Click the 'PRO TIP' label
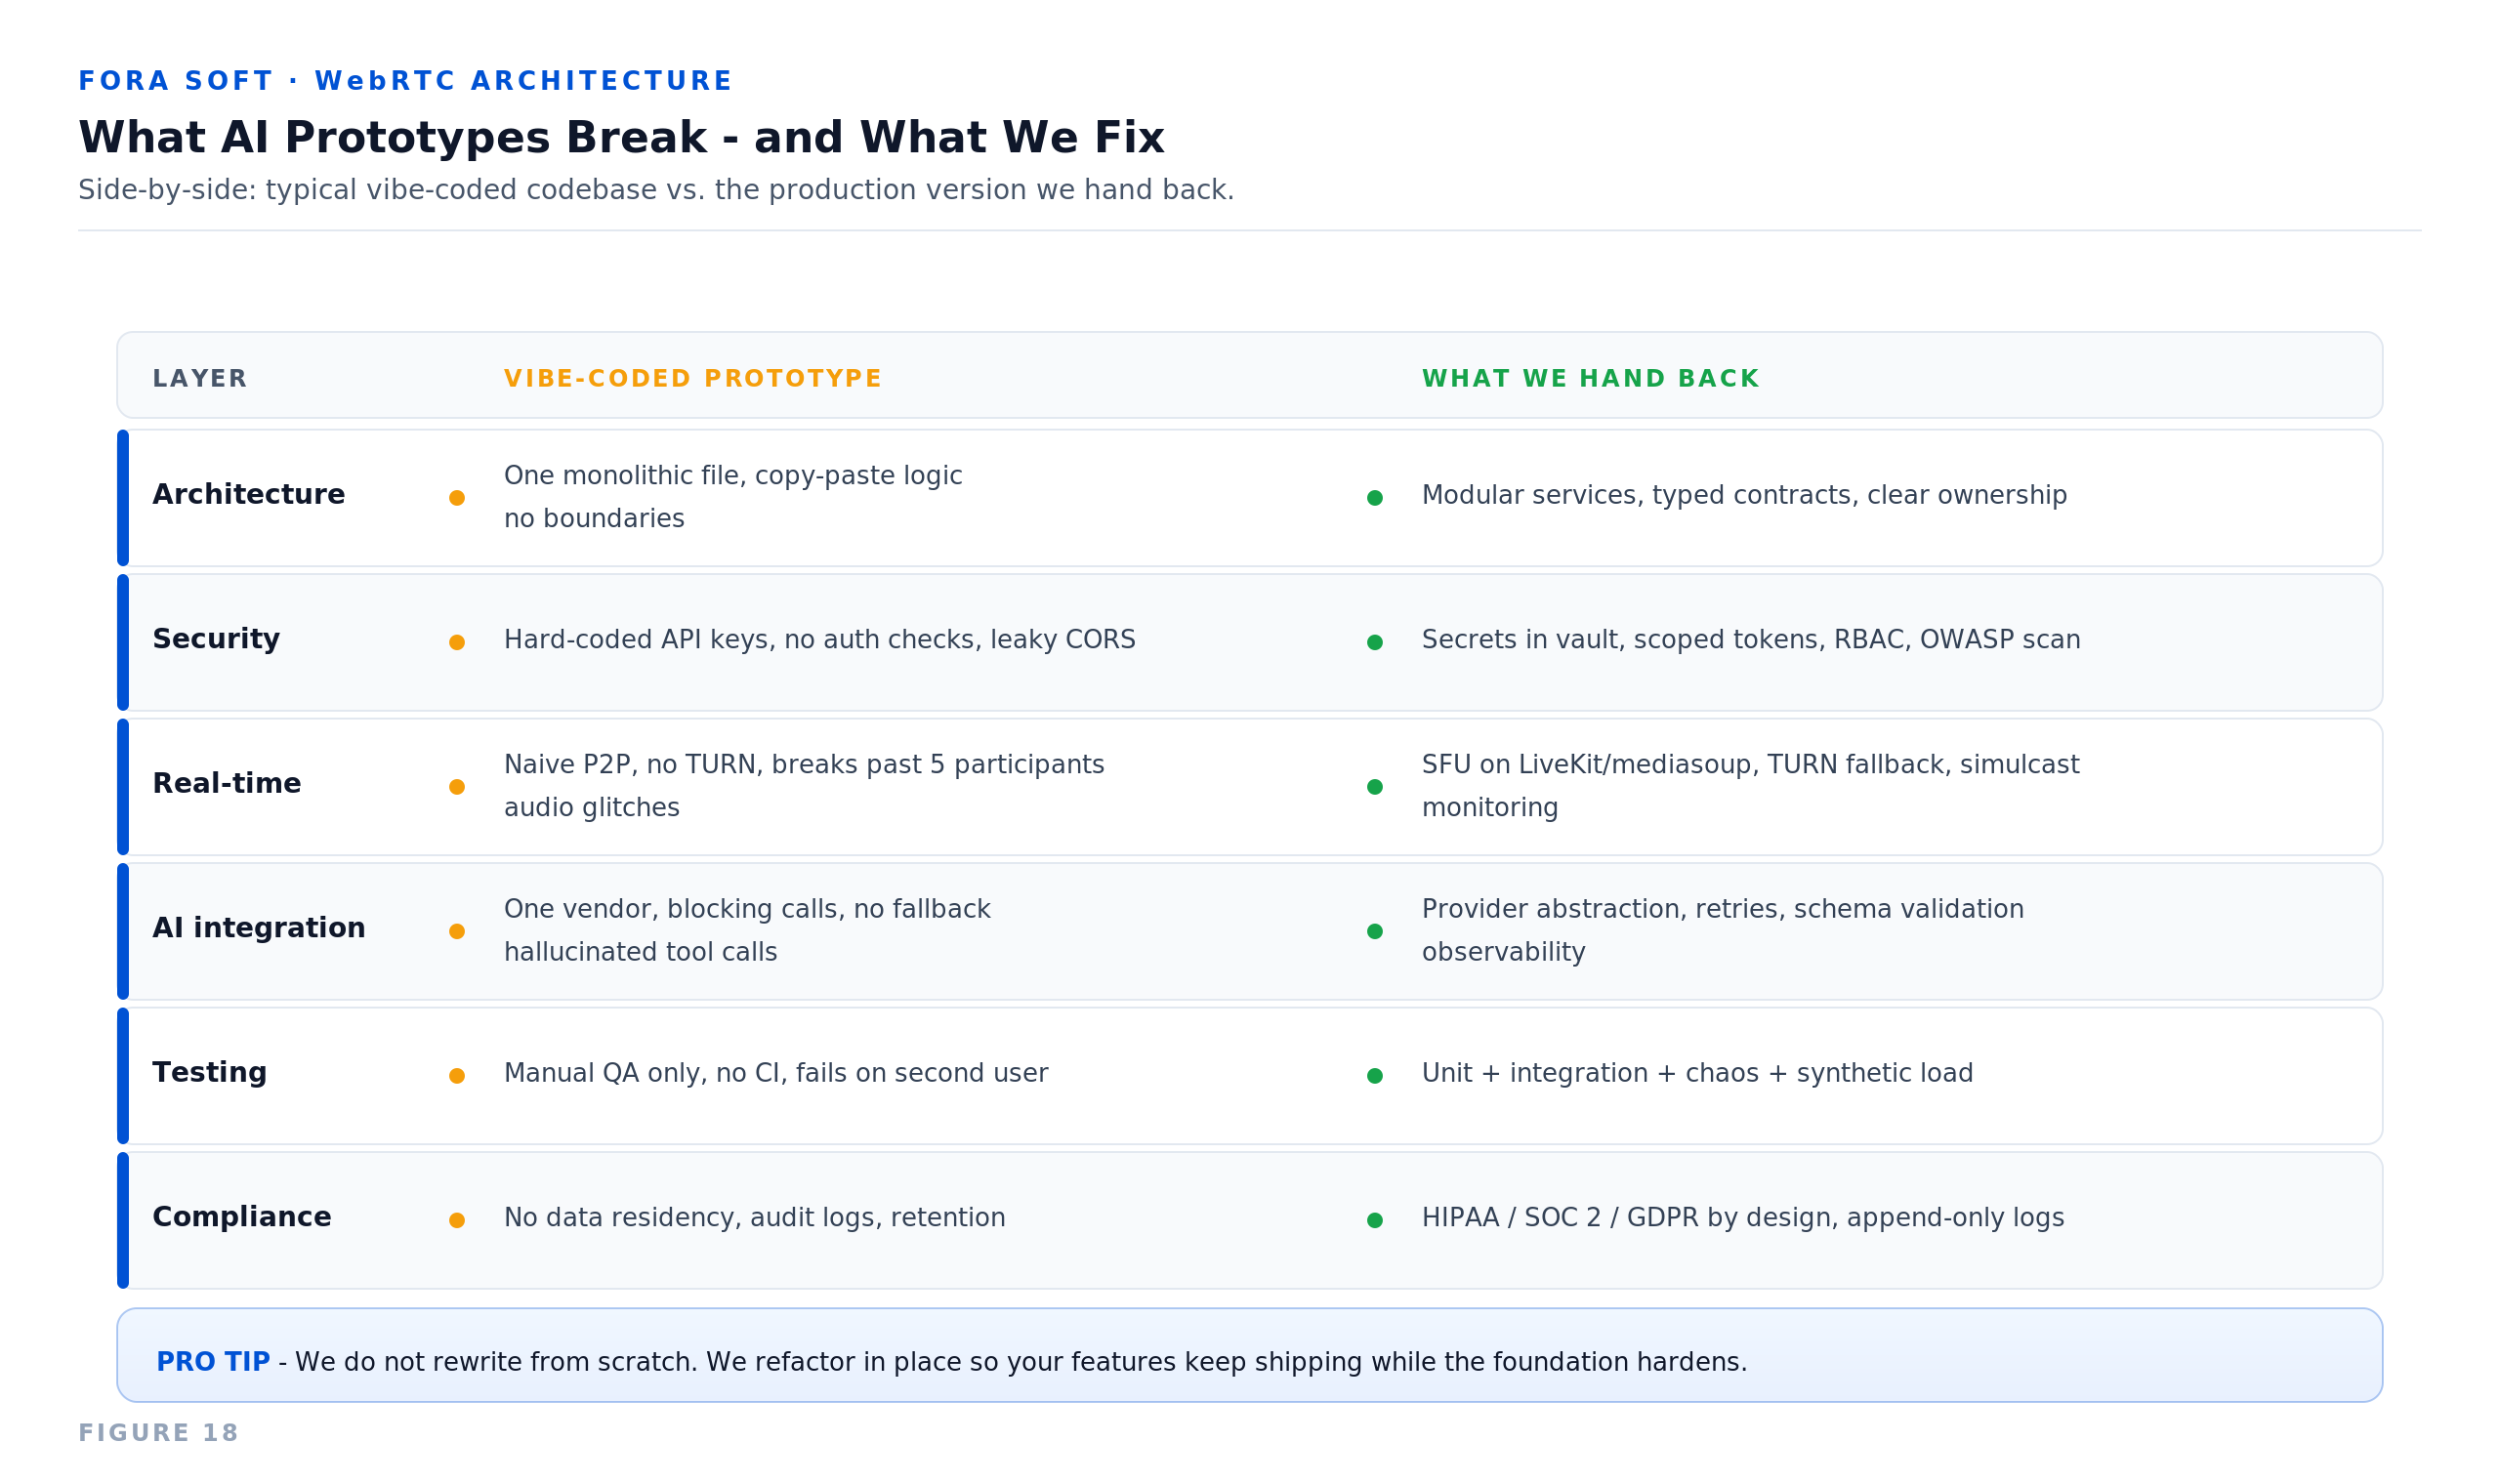Screen dimensions: 2500x1484 (213, 1363)
